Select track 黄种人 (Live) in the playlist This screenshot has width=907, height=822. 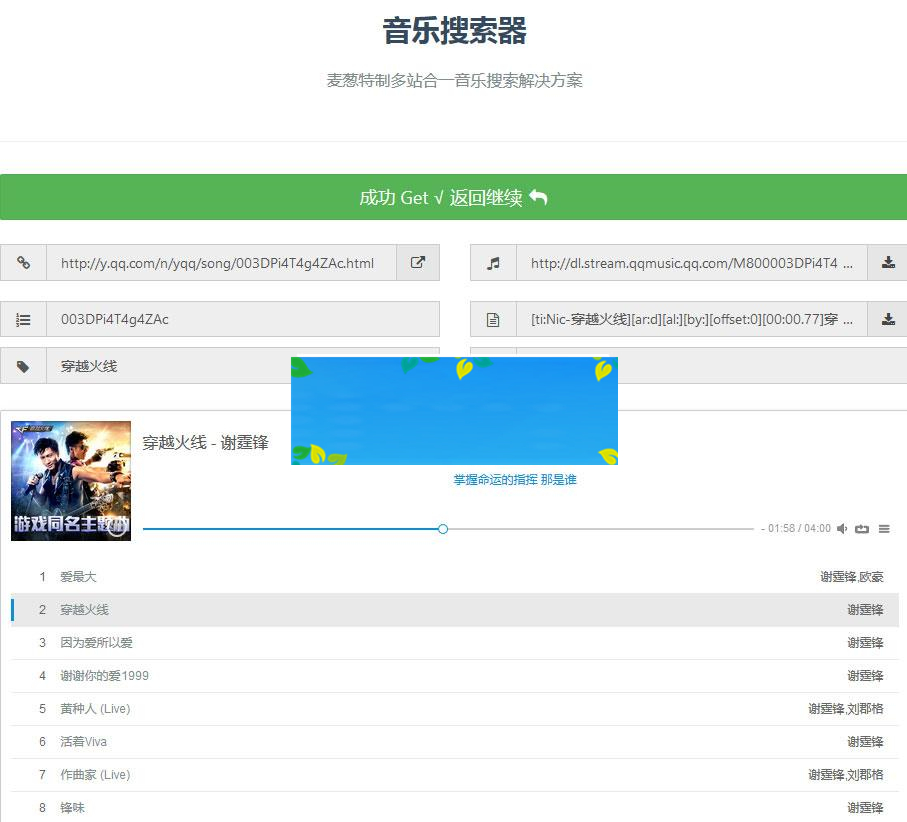pos(96,708)
